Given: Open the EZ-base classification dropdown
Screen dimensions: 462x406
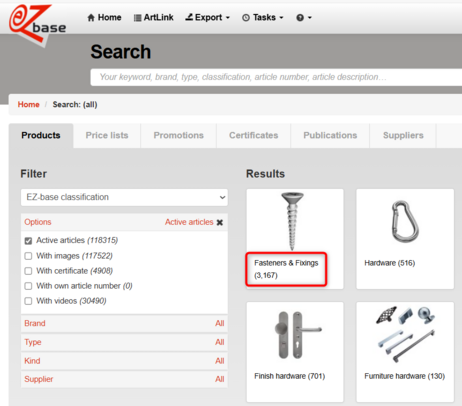Looking at the screenshot, I should pos(124,197).
